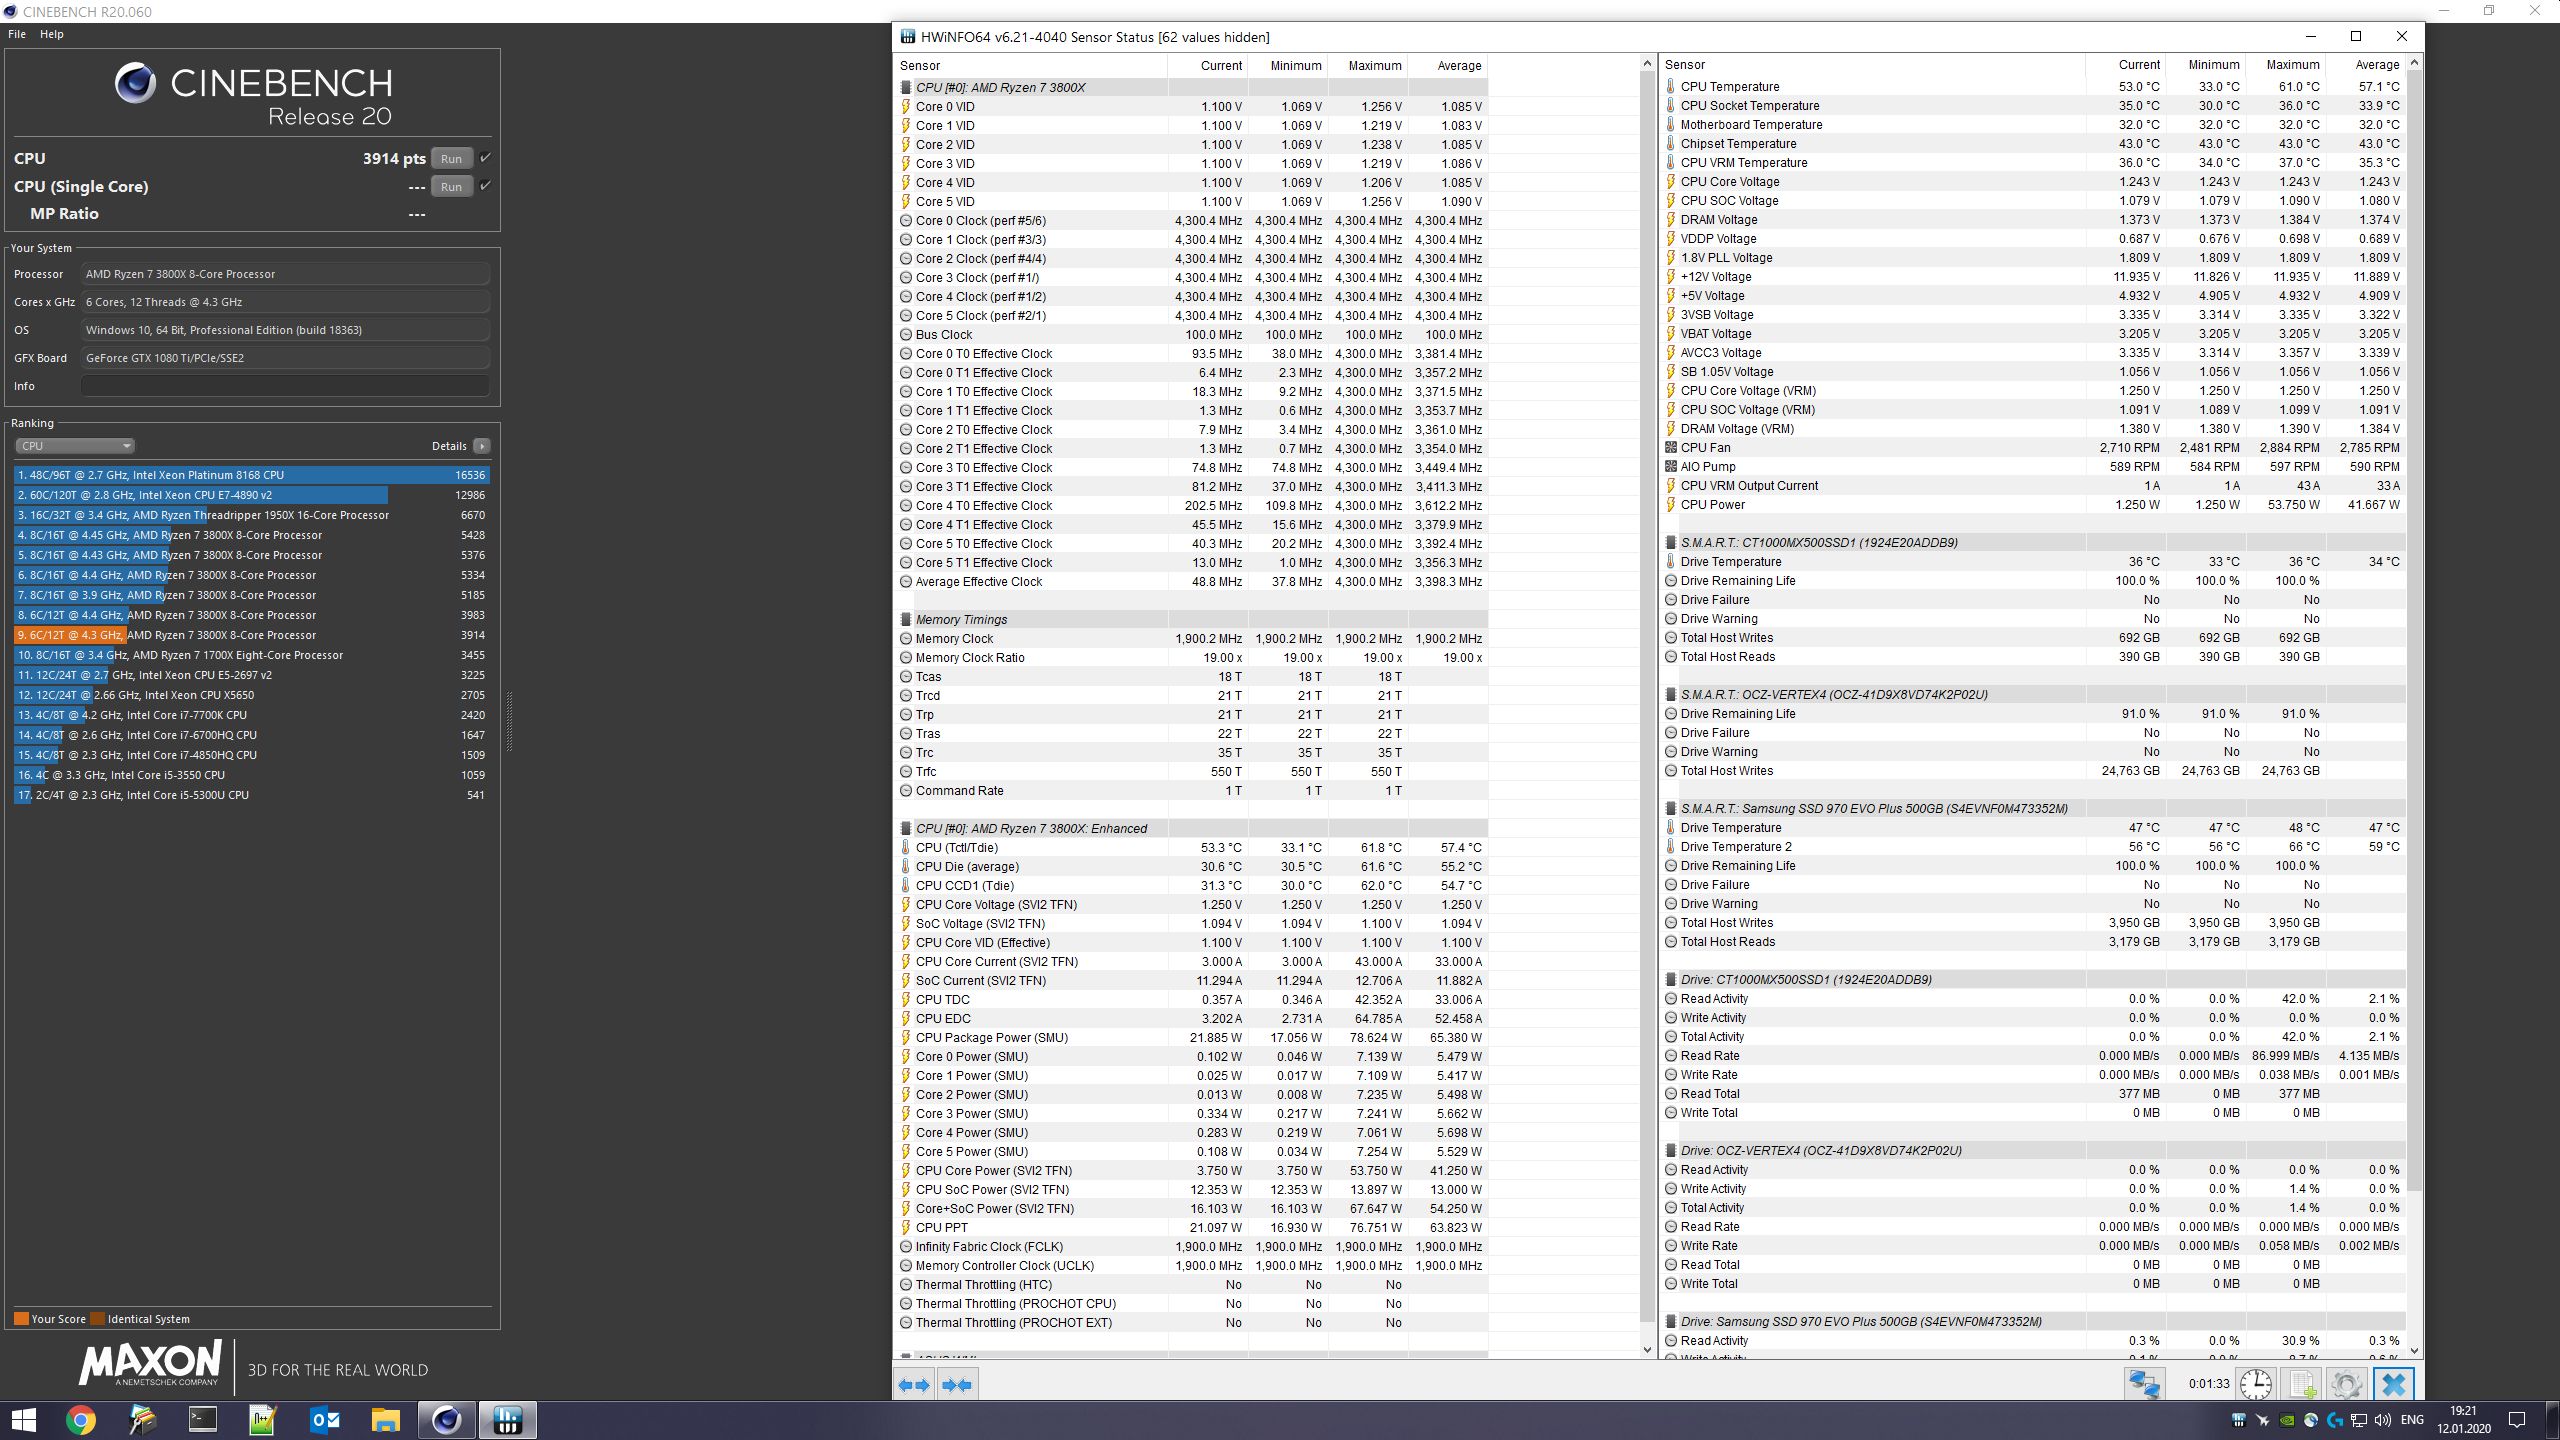The width and height of the screenshot is (2560, 1440).
Task: Collapse the Memory Timings sensor group
Action: [906, 620]
